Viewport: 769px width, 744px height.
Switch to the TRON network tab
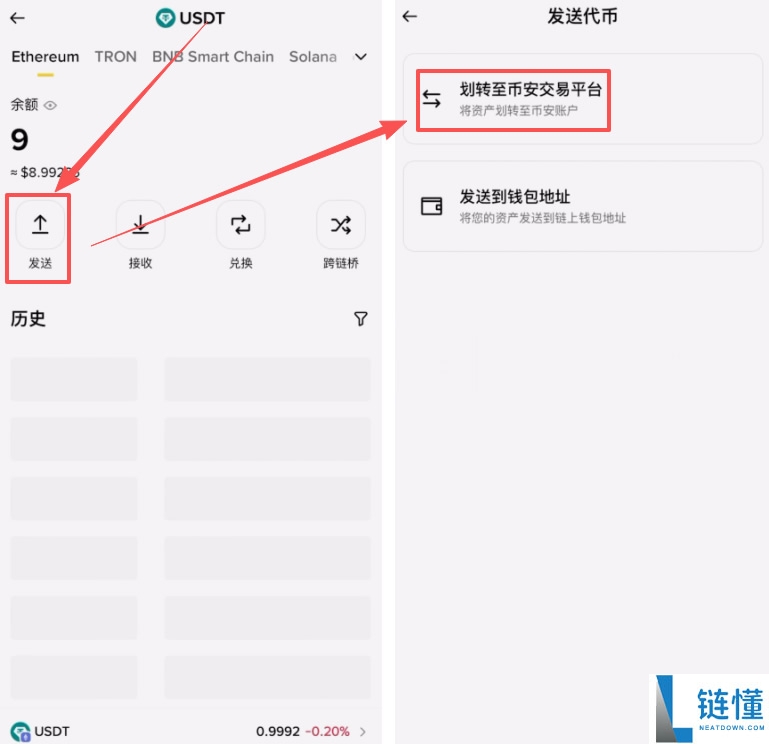(116, 57)
